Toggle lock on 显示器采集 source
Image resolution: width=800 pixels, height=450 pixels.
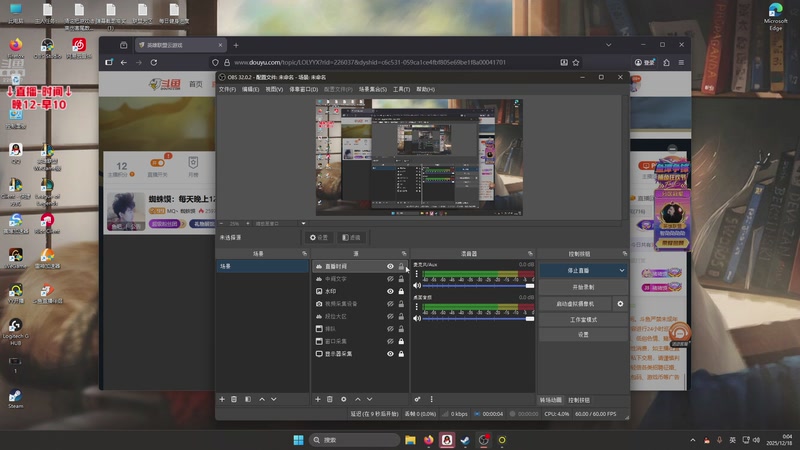tap(401, 354)
